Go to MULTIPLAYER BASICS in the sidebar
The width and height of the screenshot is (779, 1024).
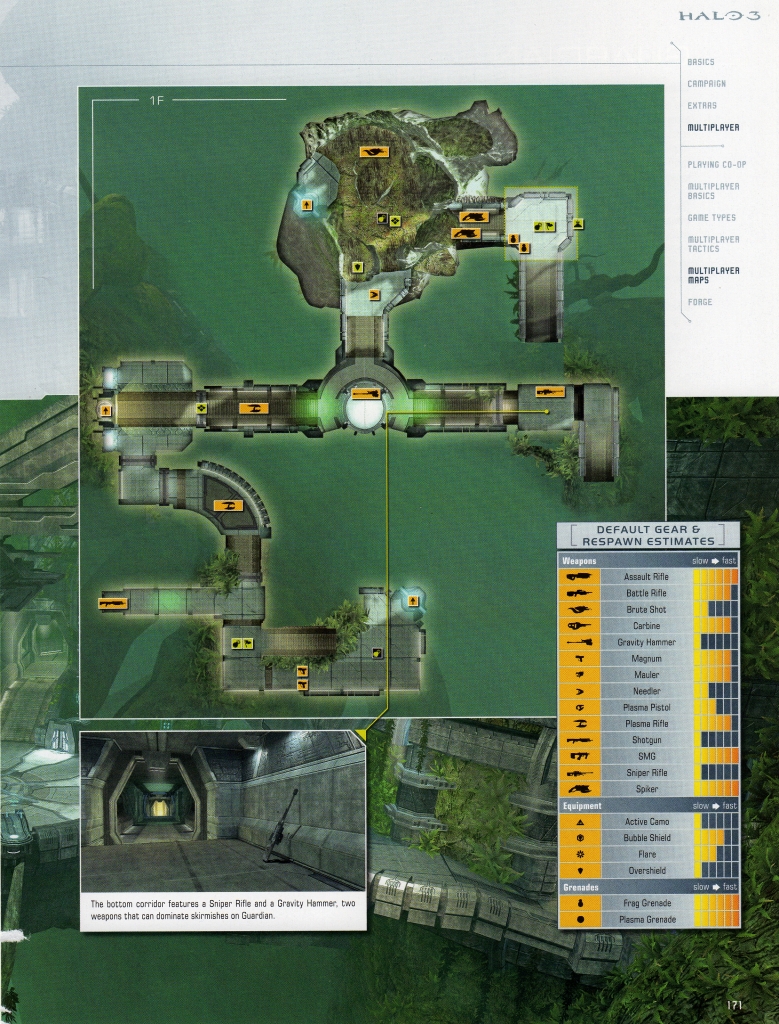(713, 191)
